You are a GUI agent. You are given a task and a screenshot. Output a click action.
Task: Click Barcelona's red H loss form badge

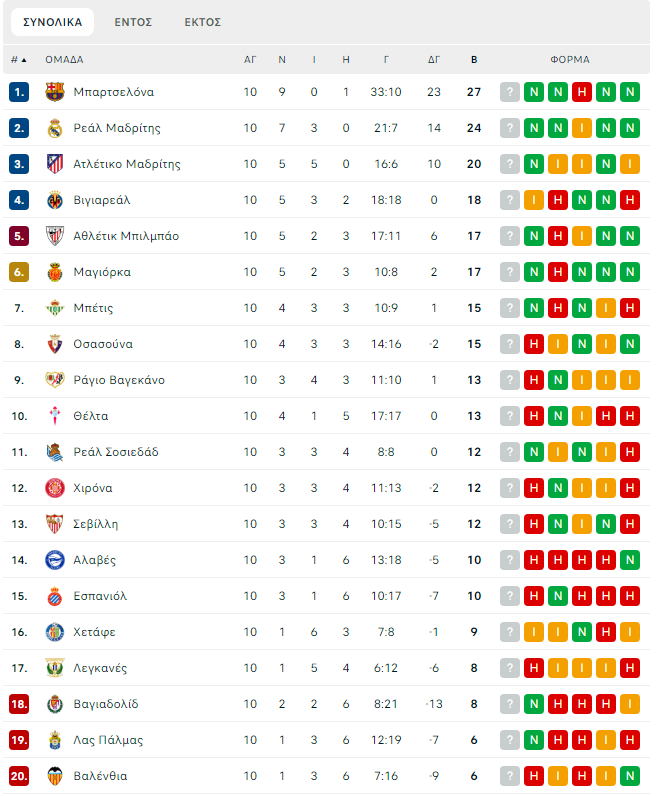[x=582, y=92]
